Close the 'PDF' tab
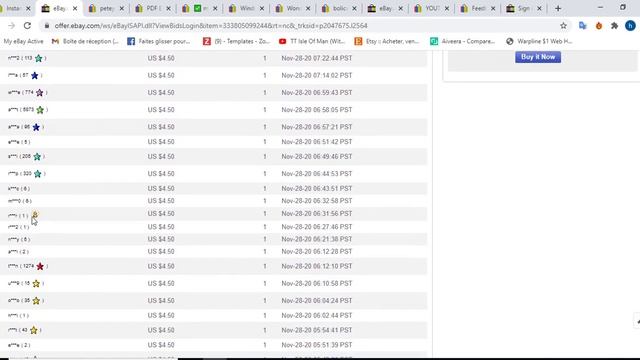This screenshot has height=360, width=640. pyautogui.click(x=168, y=8)
